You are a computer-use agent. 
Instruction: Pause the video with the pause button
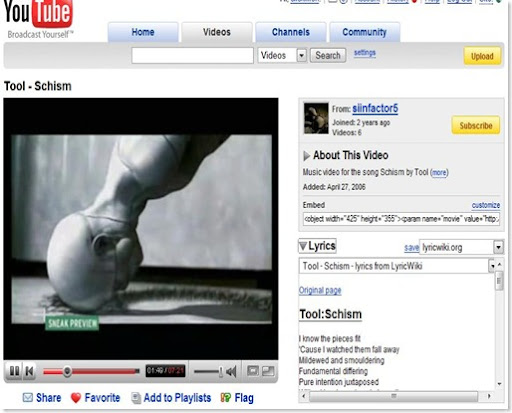pyautogui.click(x=14, y=371)
